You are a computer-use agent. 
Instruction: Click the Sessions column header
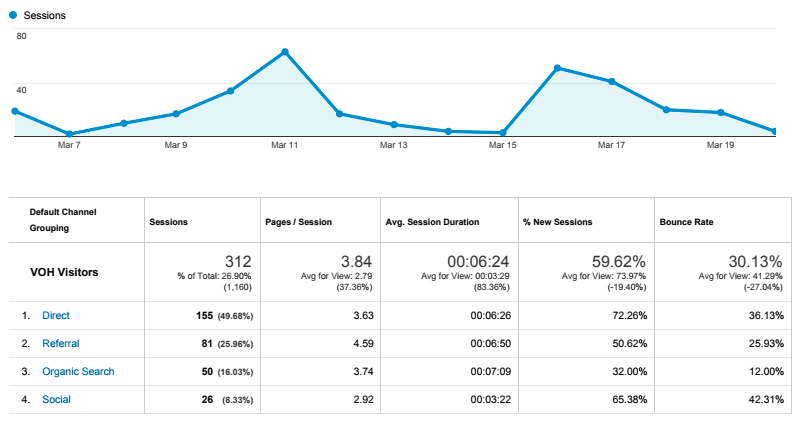(x=168, y=222)
